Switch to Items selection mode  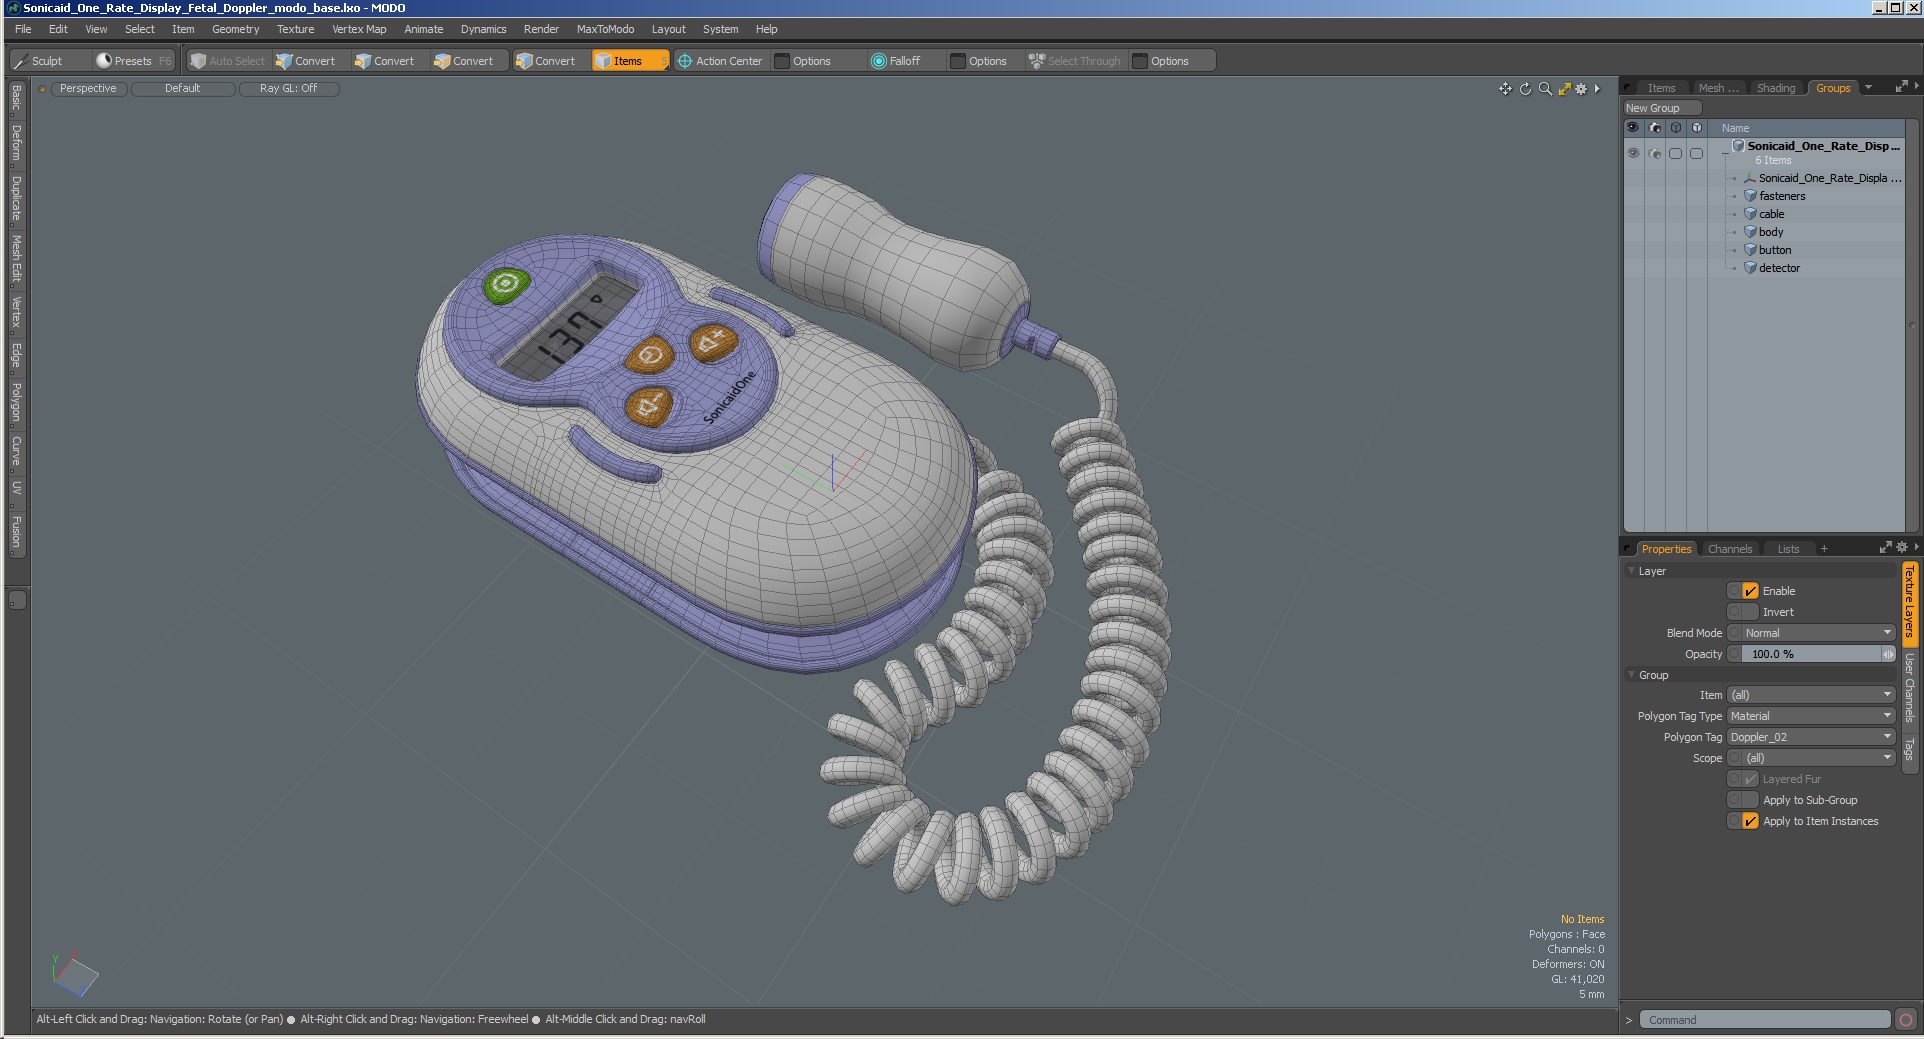coord(629,61)
